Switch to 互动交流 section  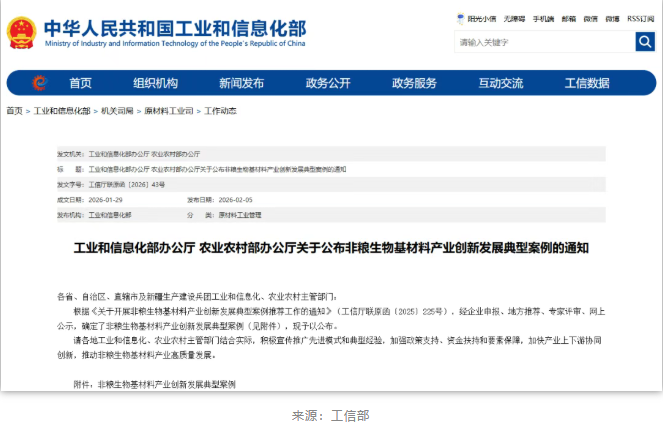[500, 83]
